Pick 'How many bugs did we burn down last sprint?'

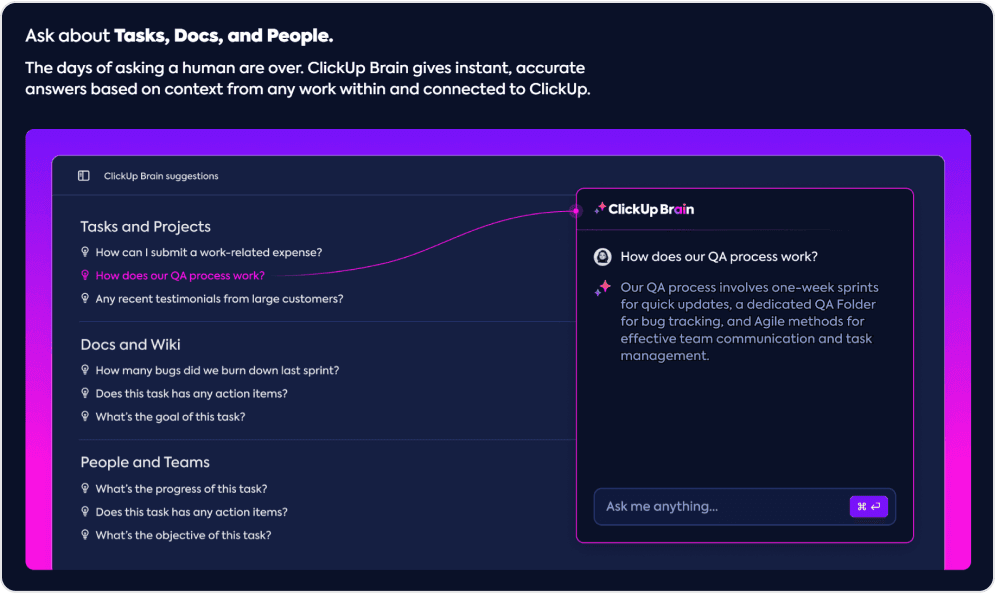click(x=217, y=370)
